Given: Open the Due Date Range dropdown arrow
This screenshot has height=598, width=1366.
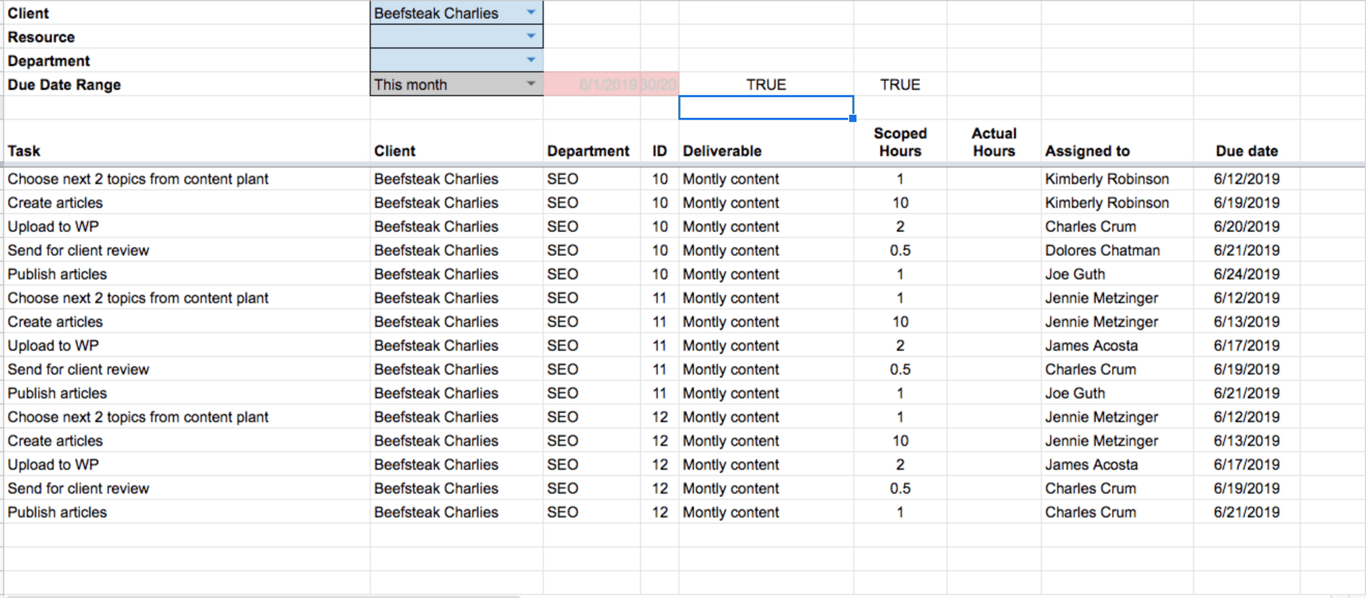Looking at the screenshot, I should [531, 85].
